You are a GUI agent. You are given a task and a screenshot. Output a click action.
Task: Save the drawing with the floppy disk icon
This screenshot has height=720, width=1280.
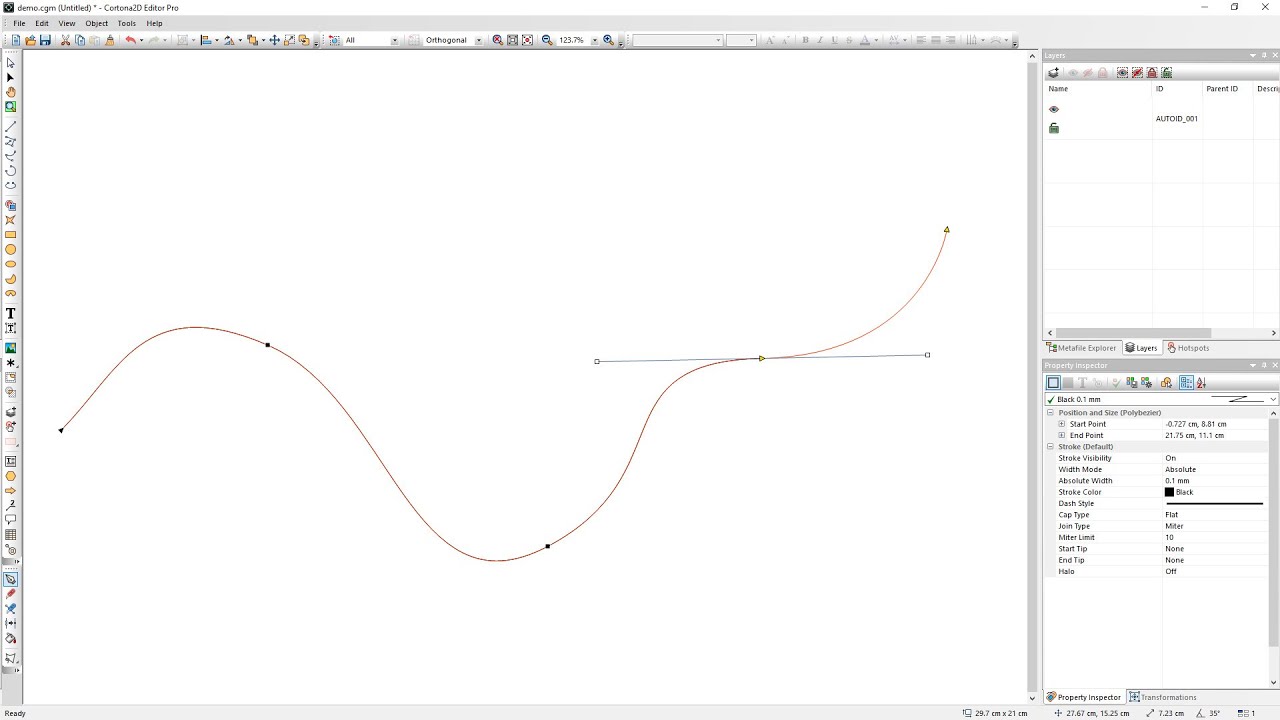pyautogui.click(x=45, y=40)
